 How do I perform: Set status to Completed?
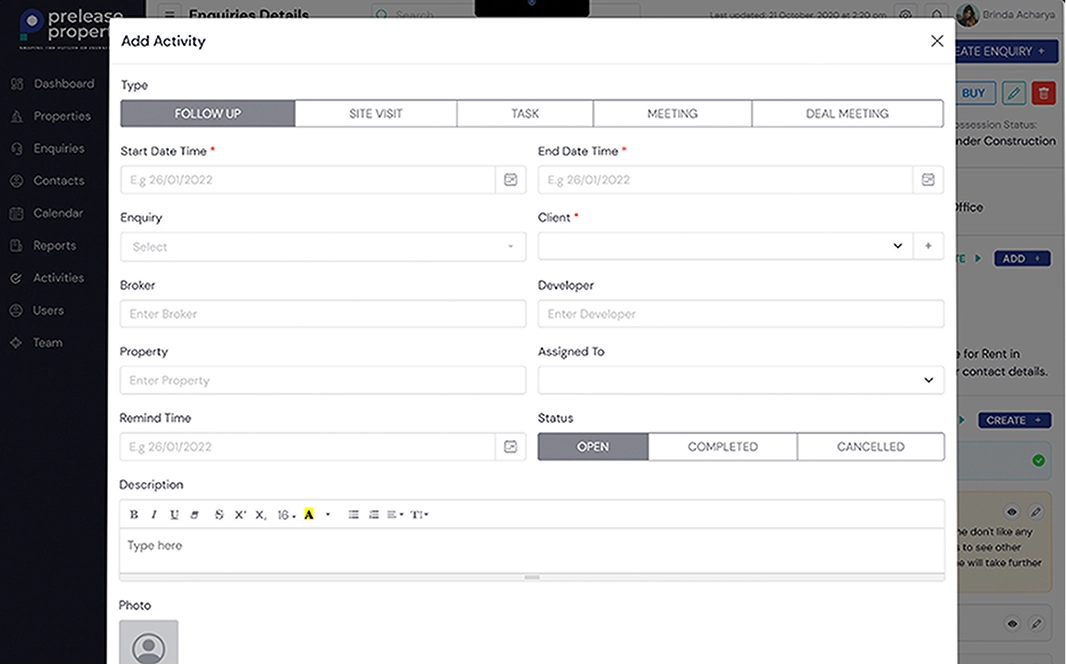click(x=722, y=447)
